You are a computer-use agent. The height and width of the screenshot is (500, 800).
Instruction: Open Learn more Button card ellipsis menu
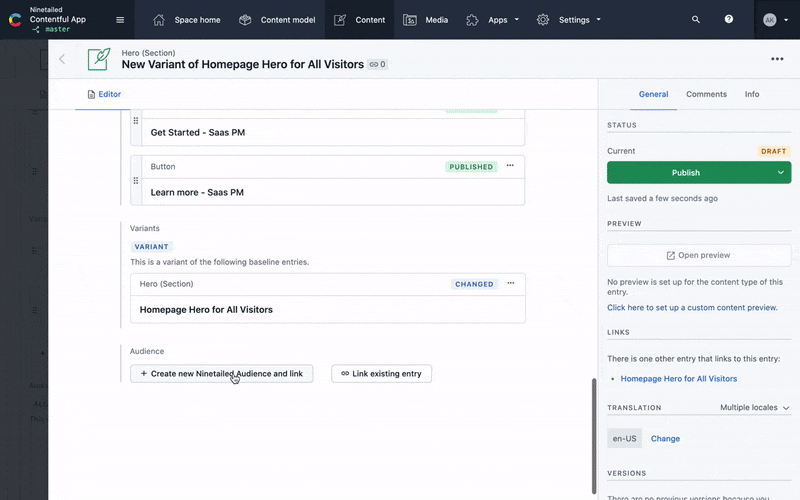510,166
